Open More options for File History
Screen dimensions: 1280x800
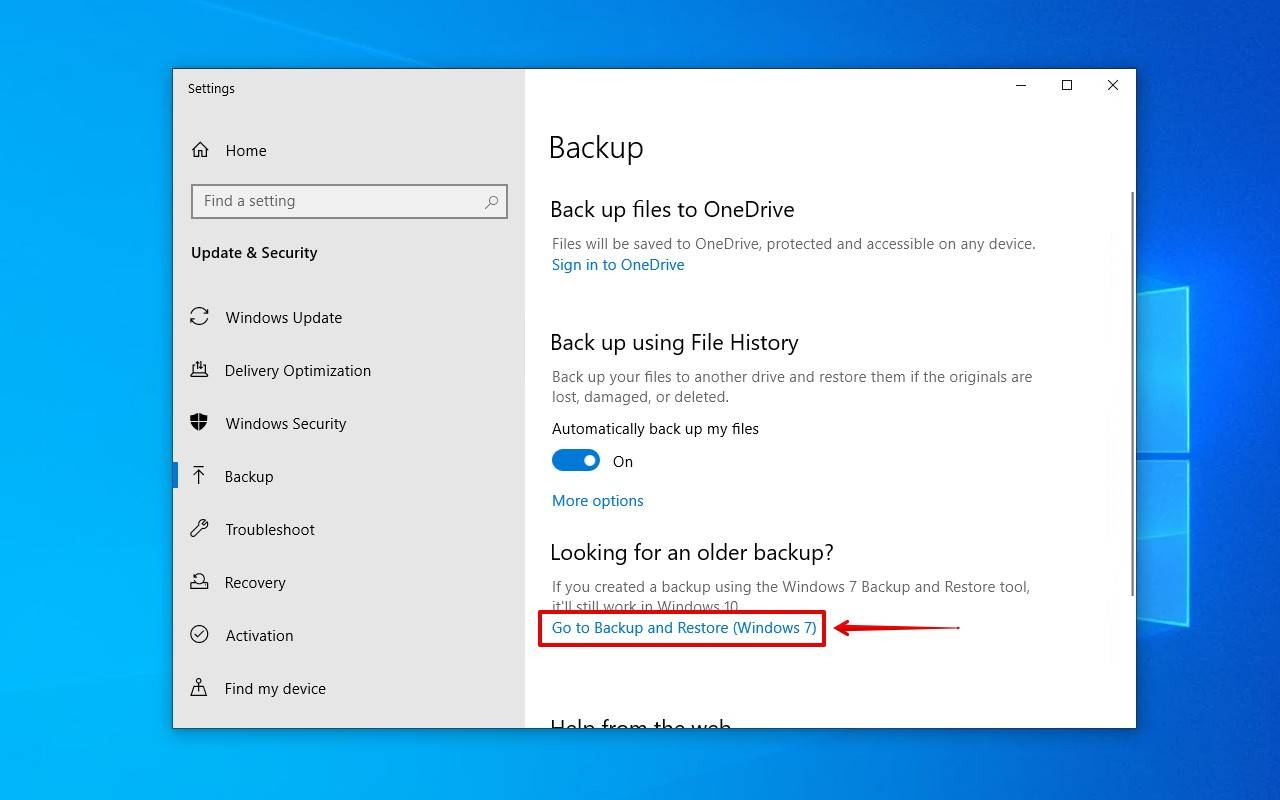[x=597, y=500]
